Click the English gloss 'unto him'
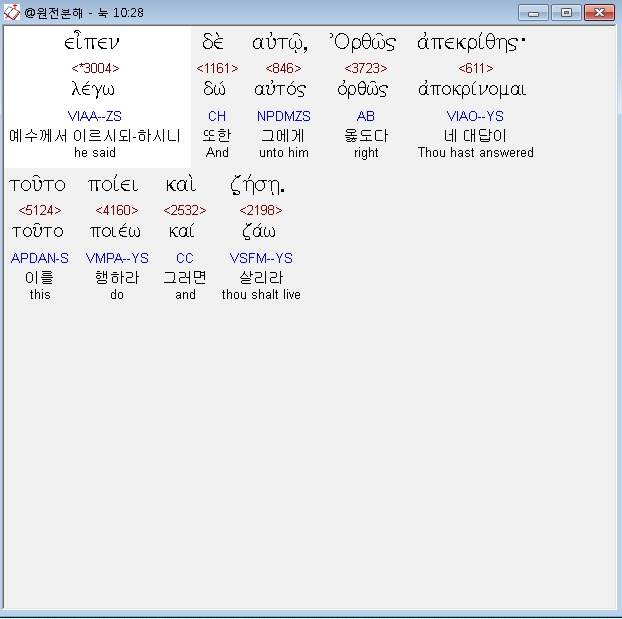 pyautogui.click(x=284, y=152)
